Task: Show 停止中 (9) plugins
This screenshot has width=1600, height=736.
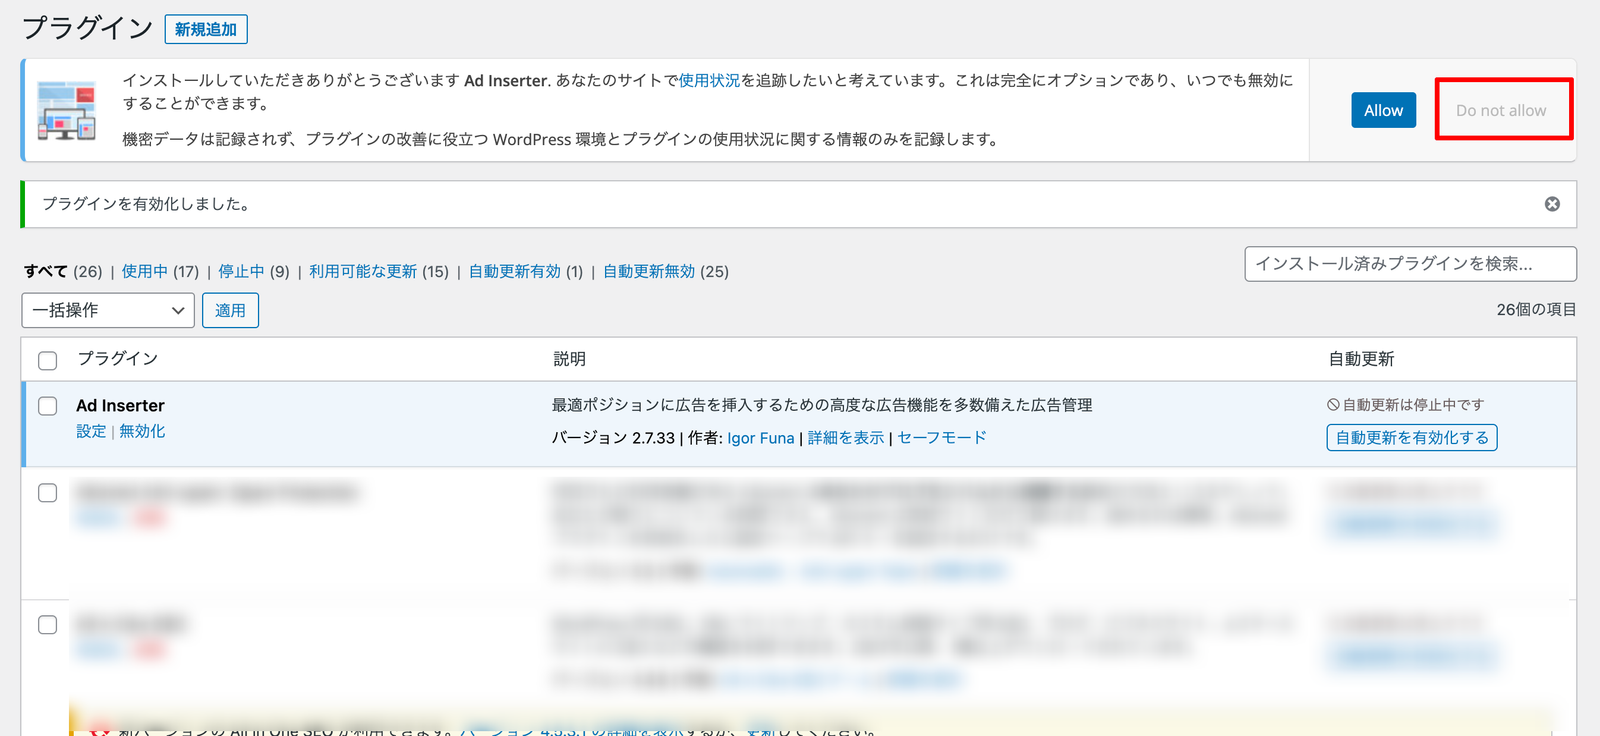Action: (254, 271)
